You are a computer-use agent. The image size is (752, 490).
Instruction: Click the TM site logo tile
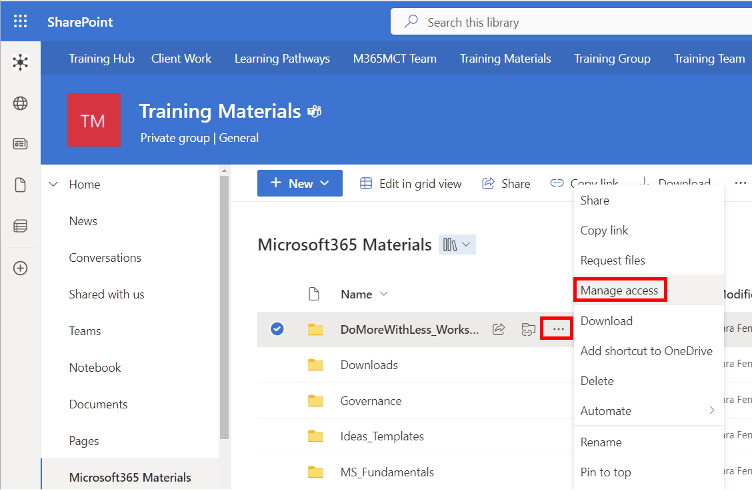pyautogui.click(x=94, y=120)
